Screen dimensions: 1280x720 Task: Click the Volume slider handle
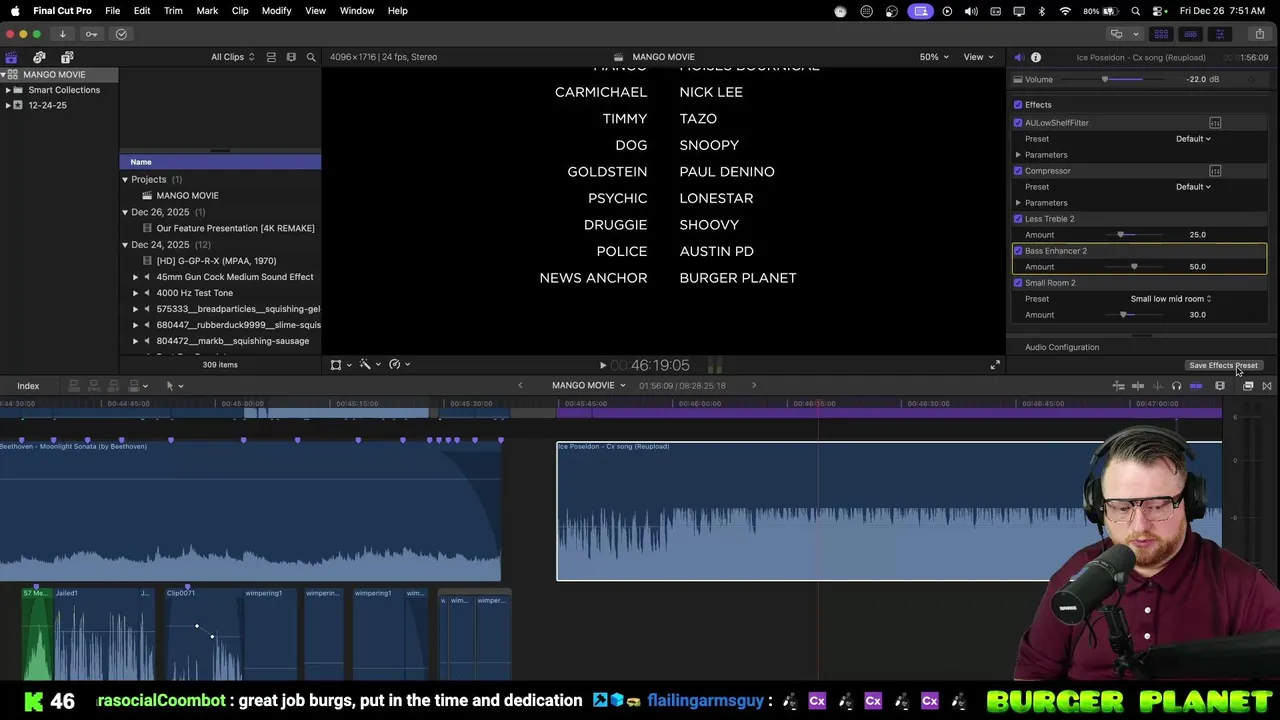click(x=1105, y=79)
